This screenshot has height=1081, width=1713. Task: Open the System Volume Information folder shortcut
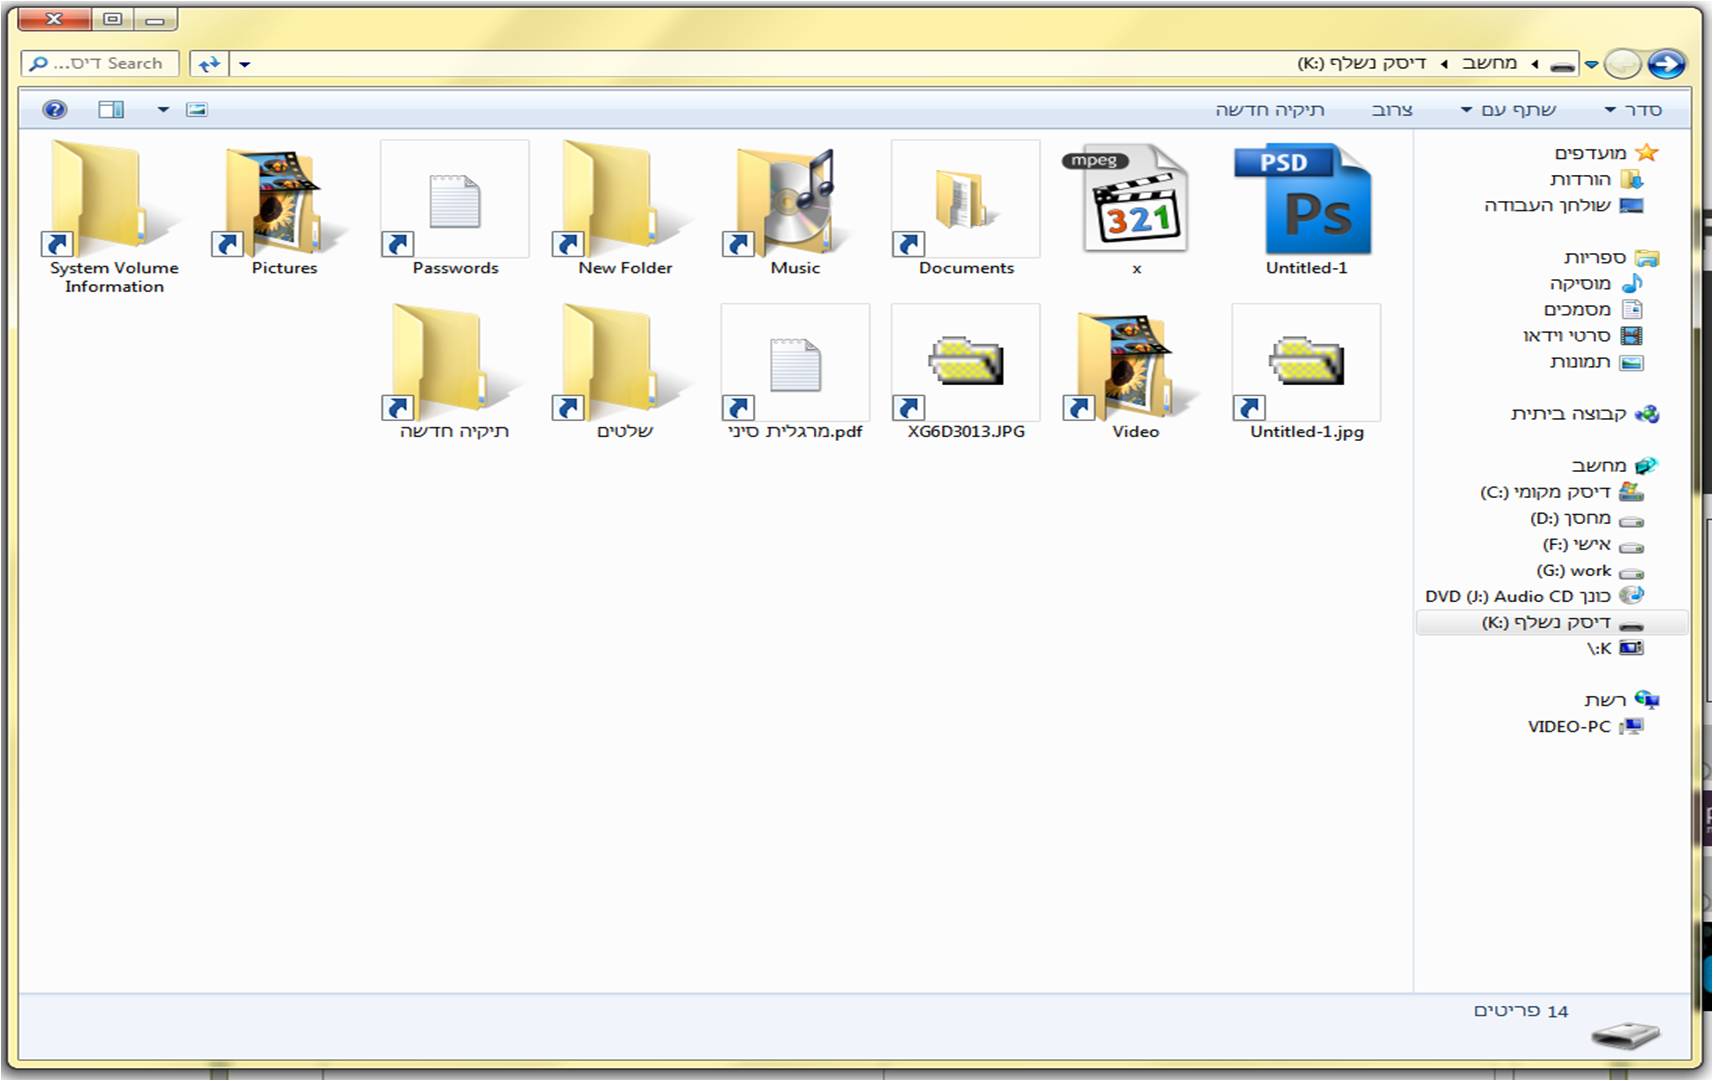pyautogui.click(x=114, y=217)
